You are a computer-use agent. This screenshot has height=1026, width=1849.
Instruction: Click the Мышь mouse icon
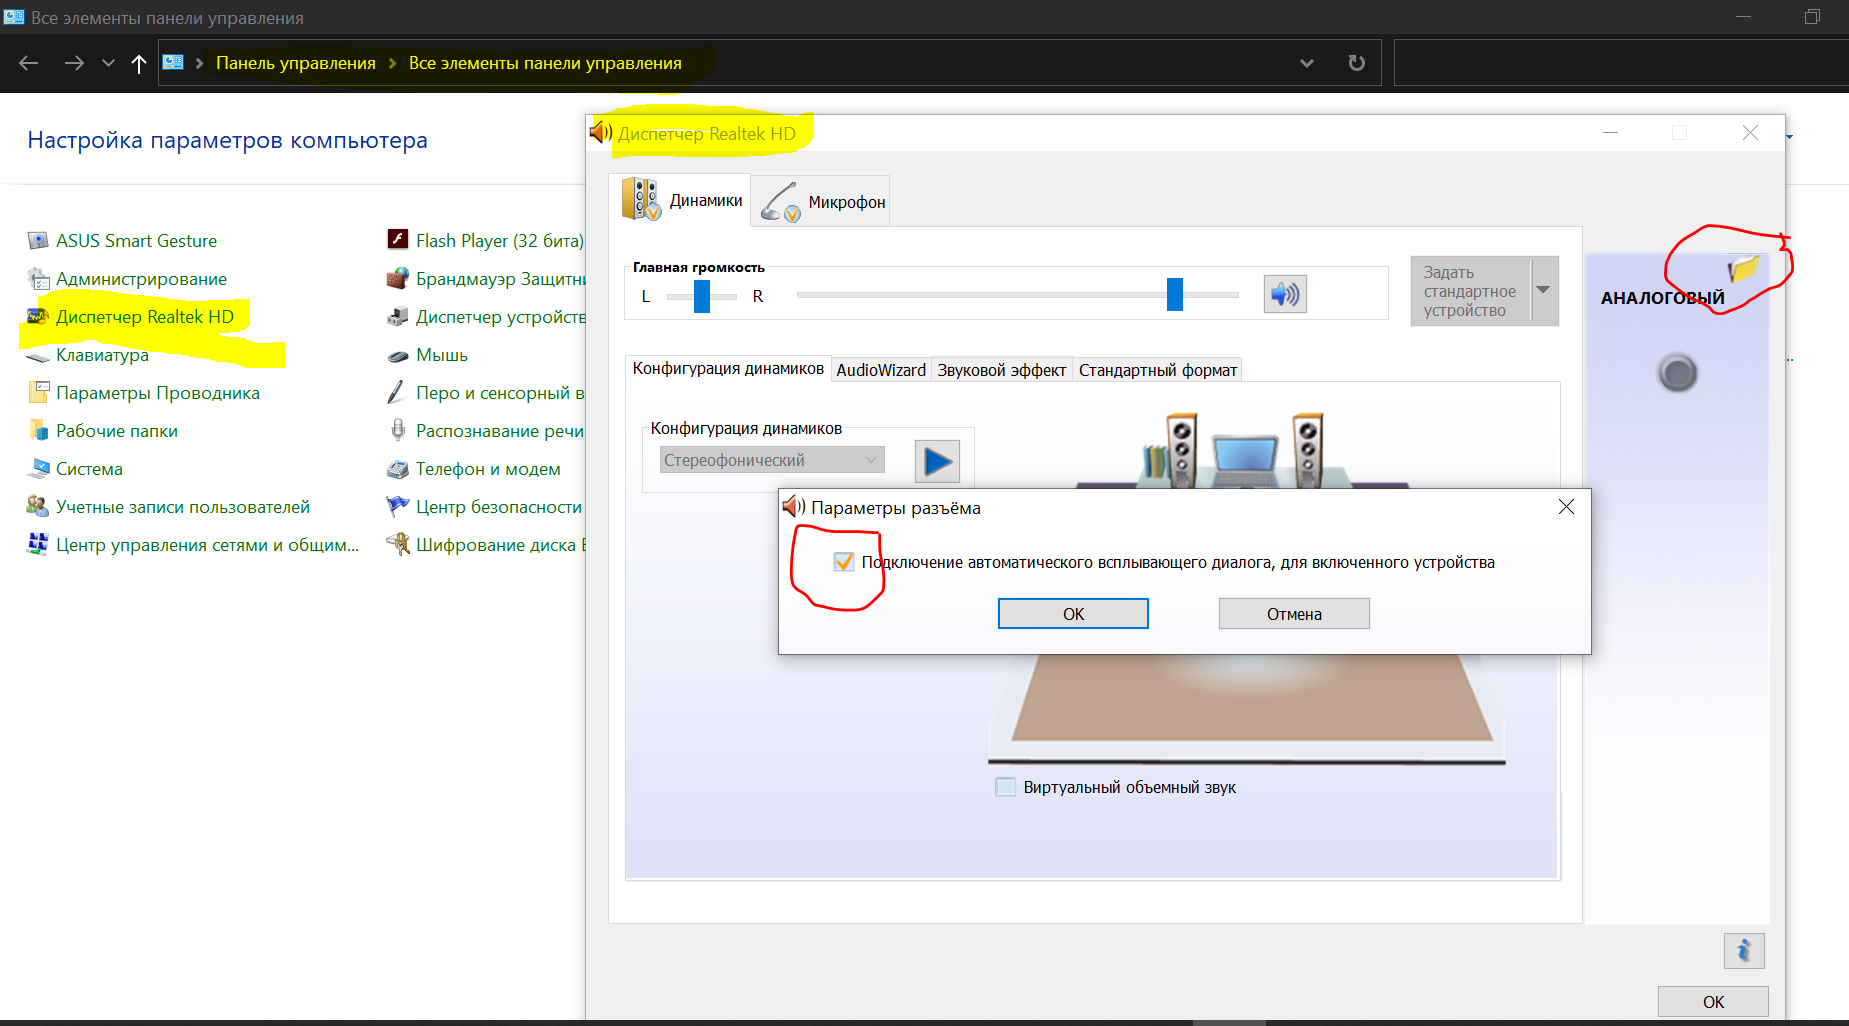click(398, 356)
